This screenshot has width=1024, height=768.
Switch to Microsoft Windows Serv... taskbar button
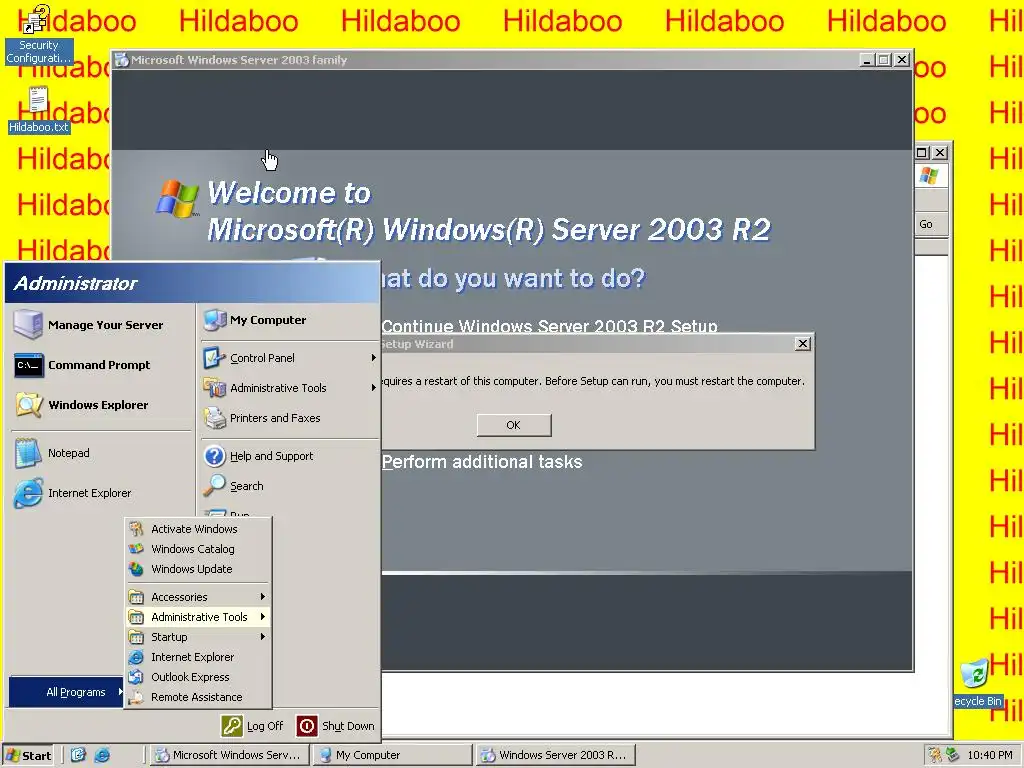point(228,756)
